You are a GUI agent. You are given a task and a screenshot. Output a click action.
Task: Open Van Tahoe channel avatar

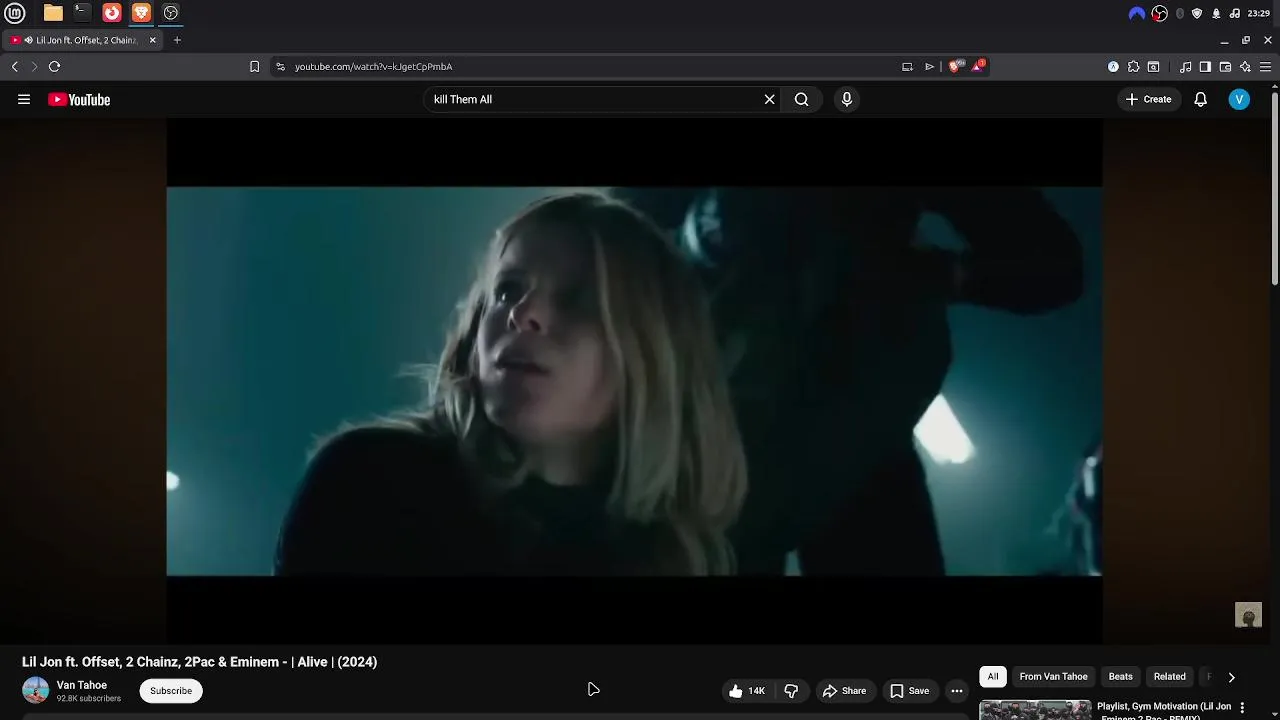click(x=35, y=690)
